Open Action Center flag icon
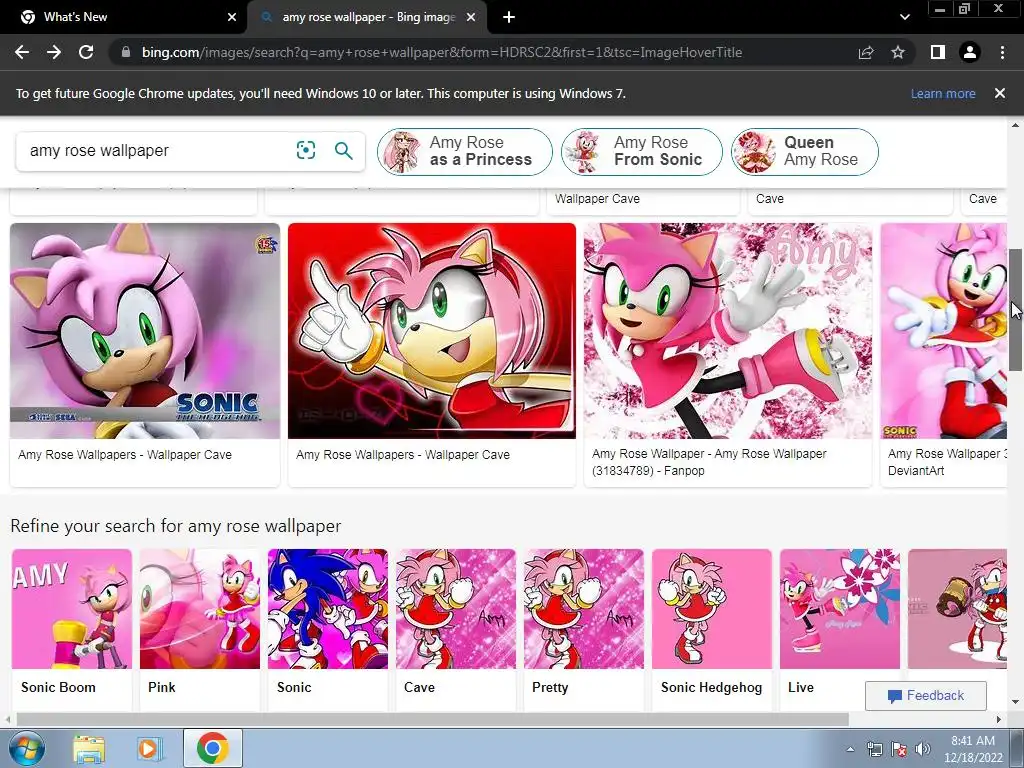 point(899,749)
